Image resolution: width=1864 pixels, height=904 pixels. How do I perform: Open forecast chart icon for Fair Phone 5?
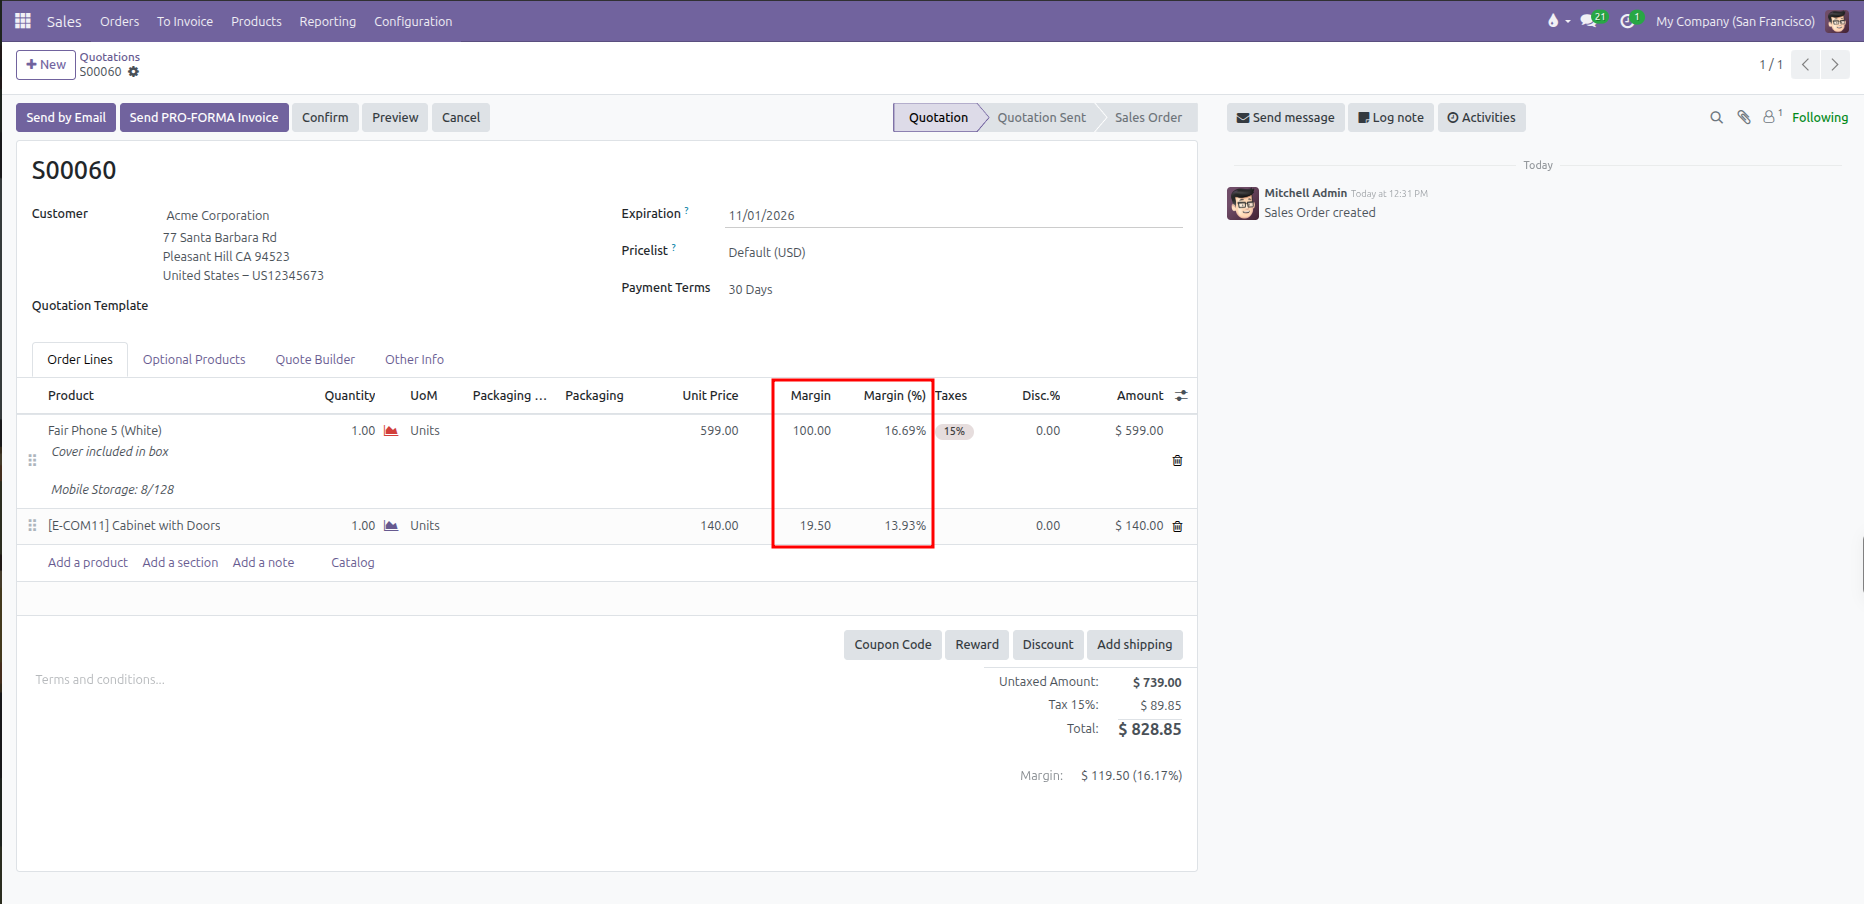point(391,431)
